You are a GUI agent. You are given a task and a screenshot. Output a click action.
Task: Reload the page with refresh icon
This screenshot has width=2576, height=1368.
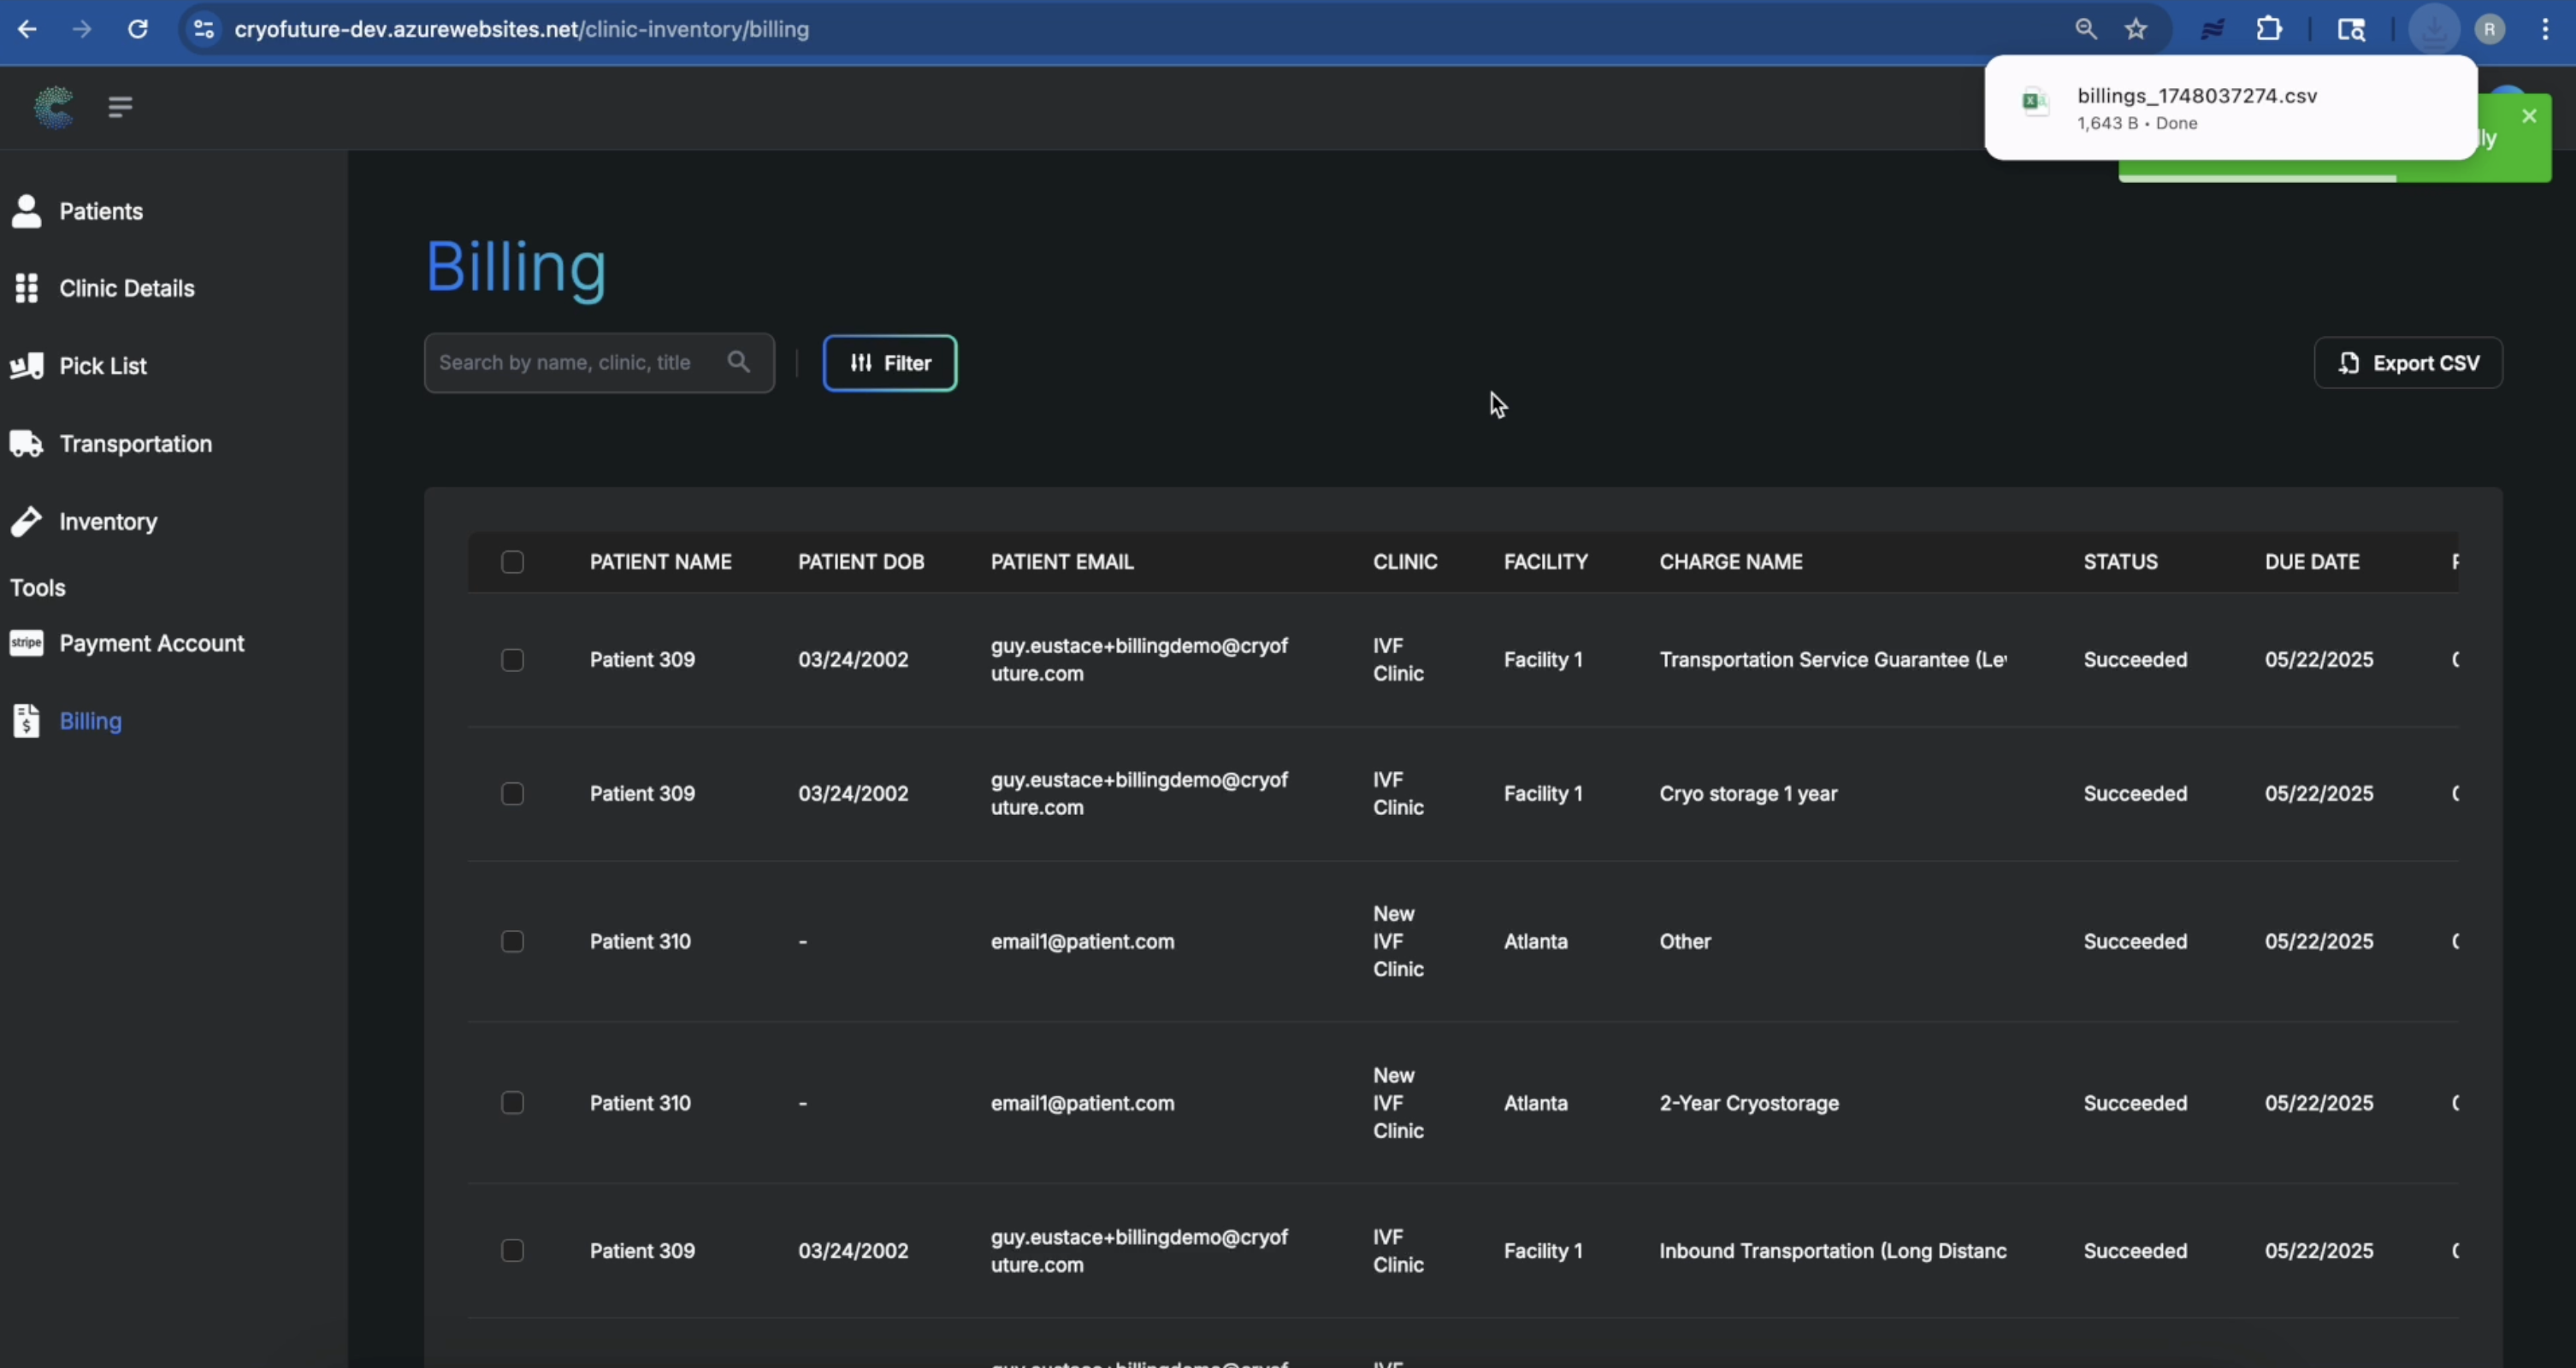click(138, 29)
